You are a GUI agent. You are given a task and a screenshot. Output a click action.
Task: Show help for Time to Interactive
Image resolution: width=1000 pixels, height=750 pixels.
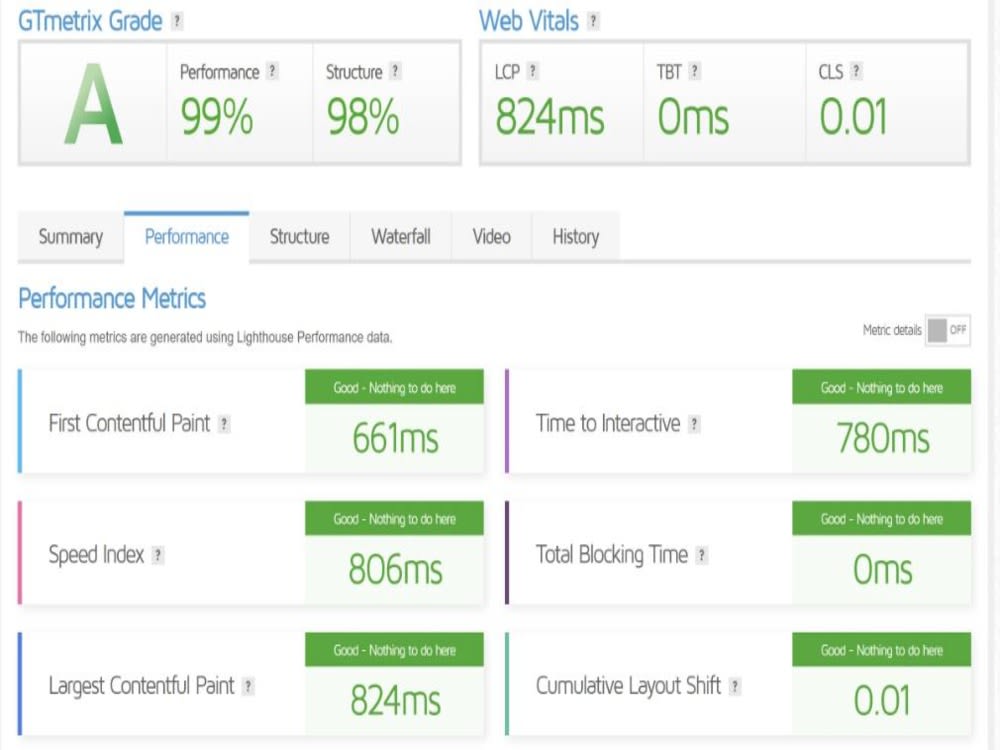point(694,424)
